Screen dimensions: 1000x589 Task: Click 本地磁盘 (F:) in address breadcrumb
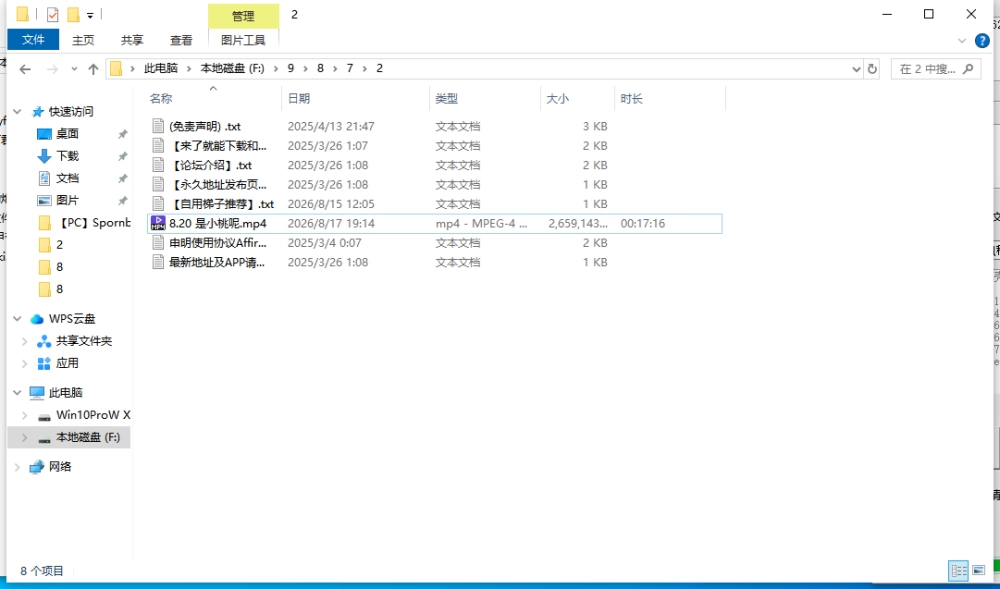[x=233, y=69]
